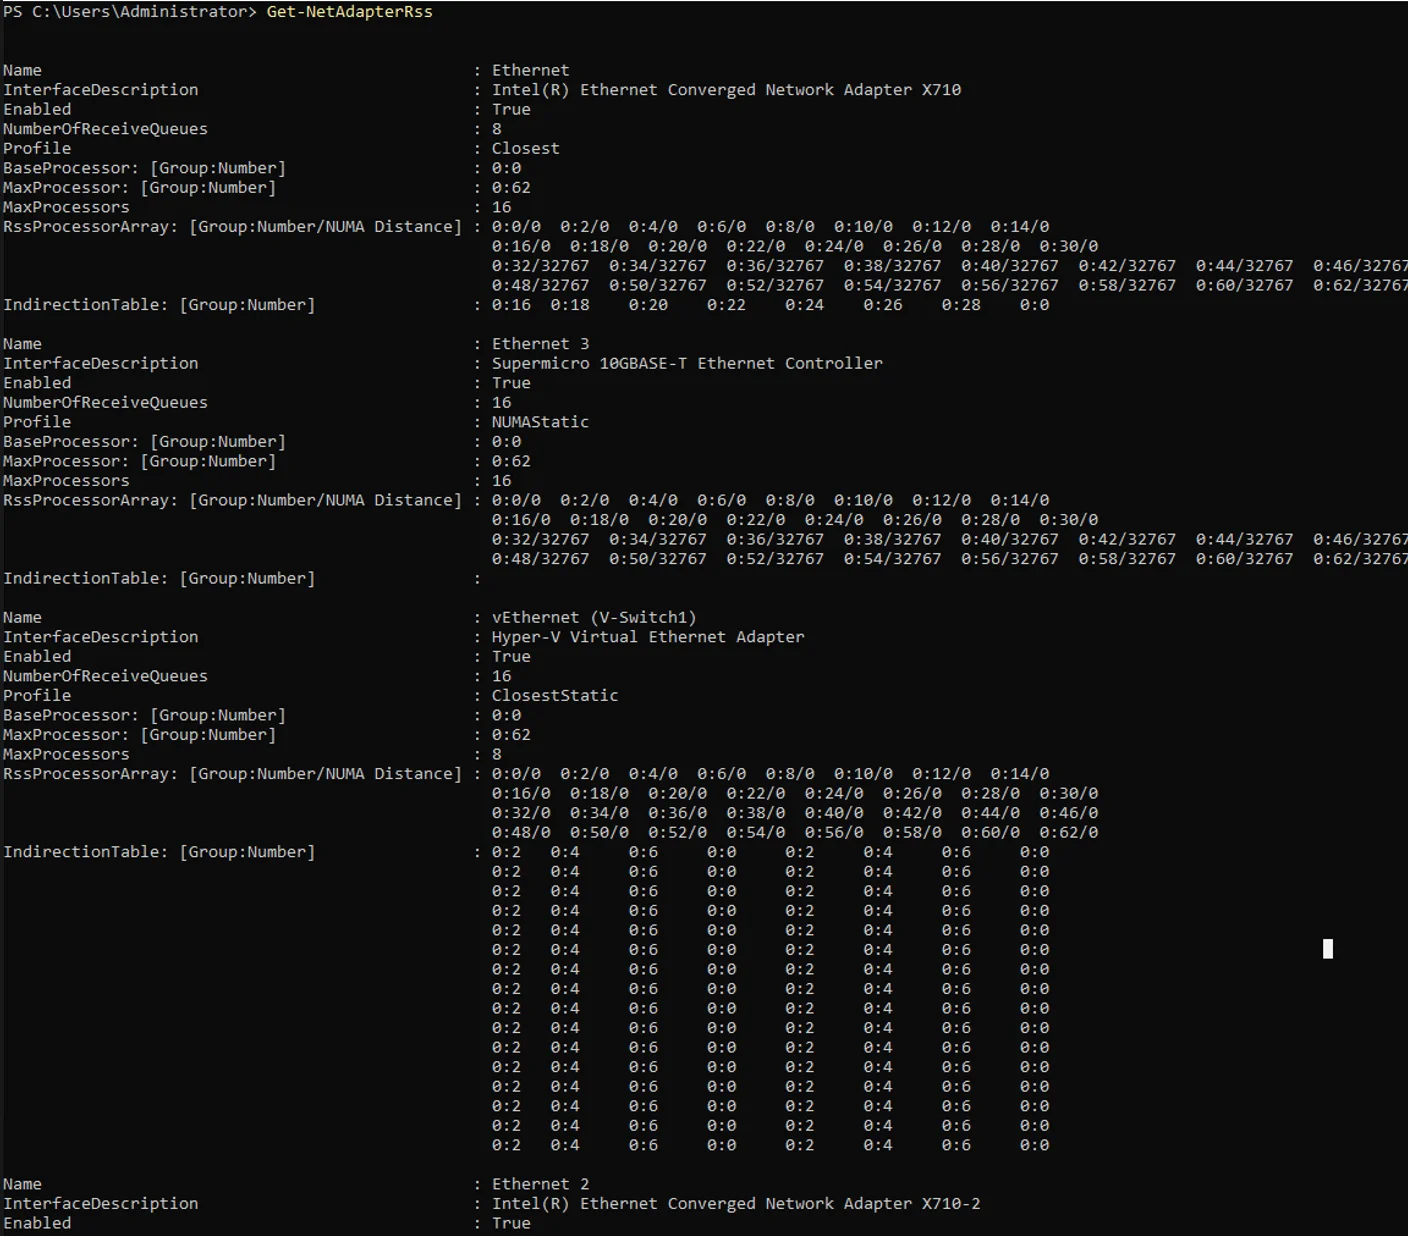Select the 'Ethernet 3' name value
Image resolution: width=1408 pixels, height=1236 pixels.
click(x=540, y=344)
